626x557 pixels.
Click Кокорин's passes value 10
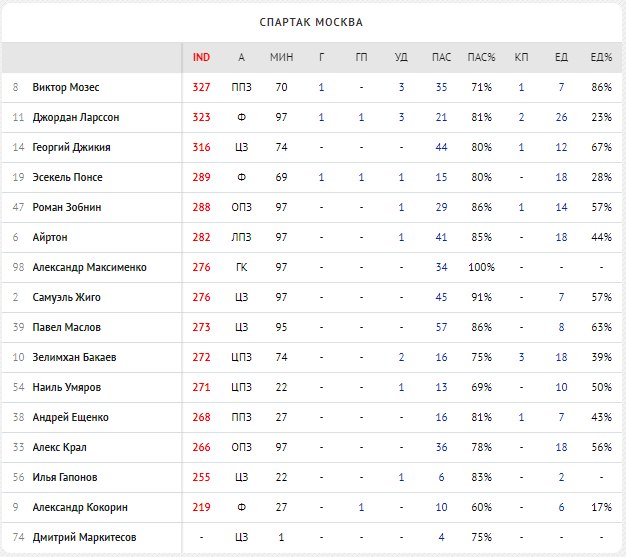(441, 507)
